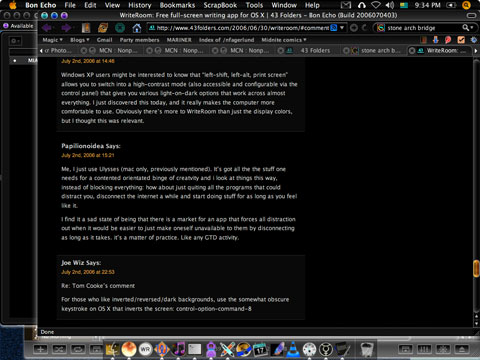Screen dimensions: 480x360
Task: Open the search engine chooser icon
Action: click(380, 28)
